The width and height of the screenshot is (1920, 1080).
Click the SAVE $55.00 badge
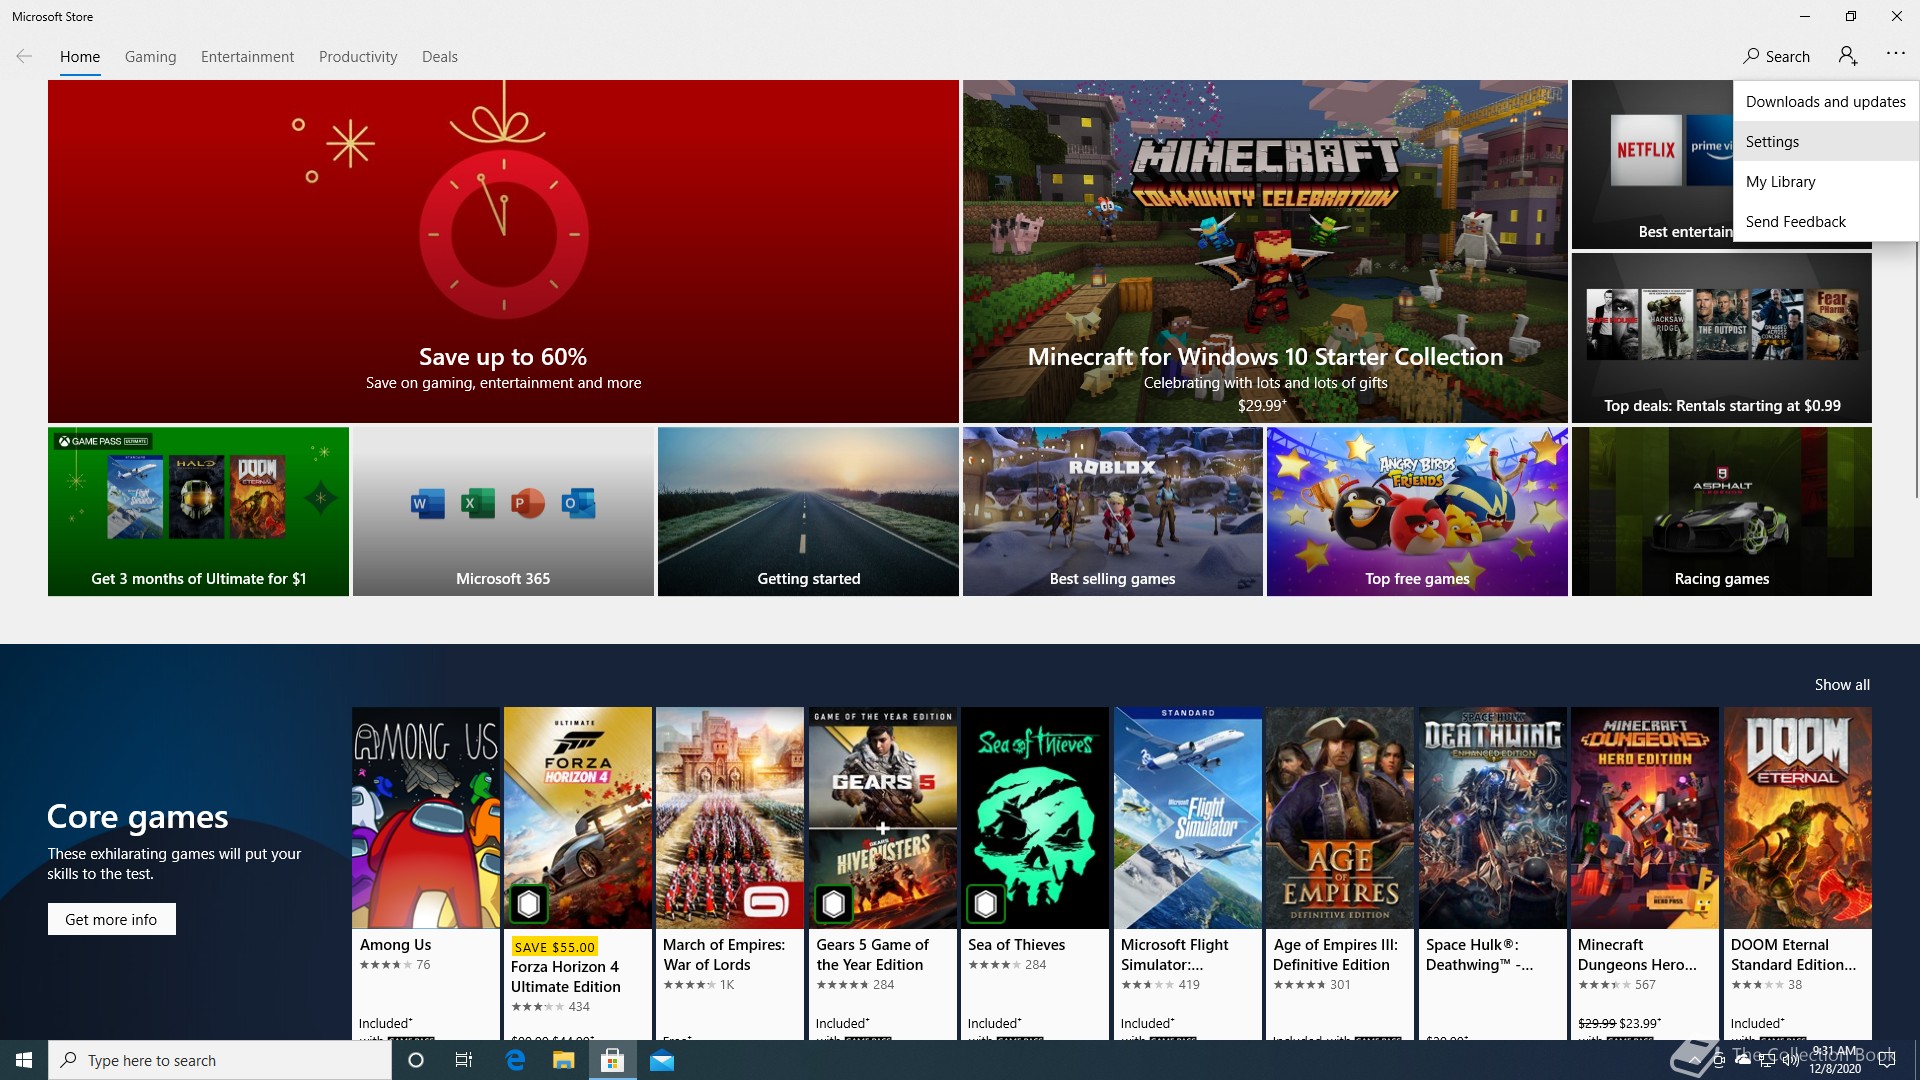coord(554,946)
